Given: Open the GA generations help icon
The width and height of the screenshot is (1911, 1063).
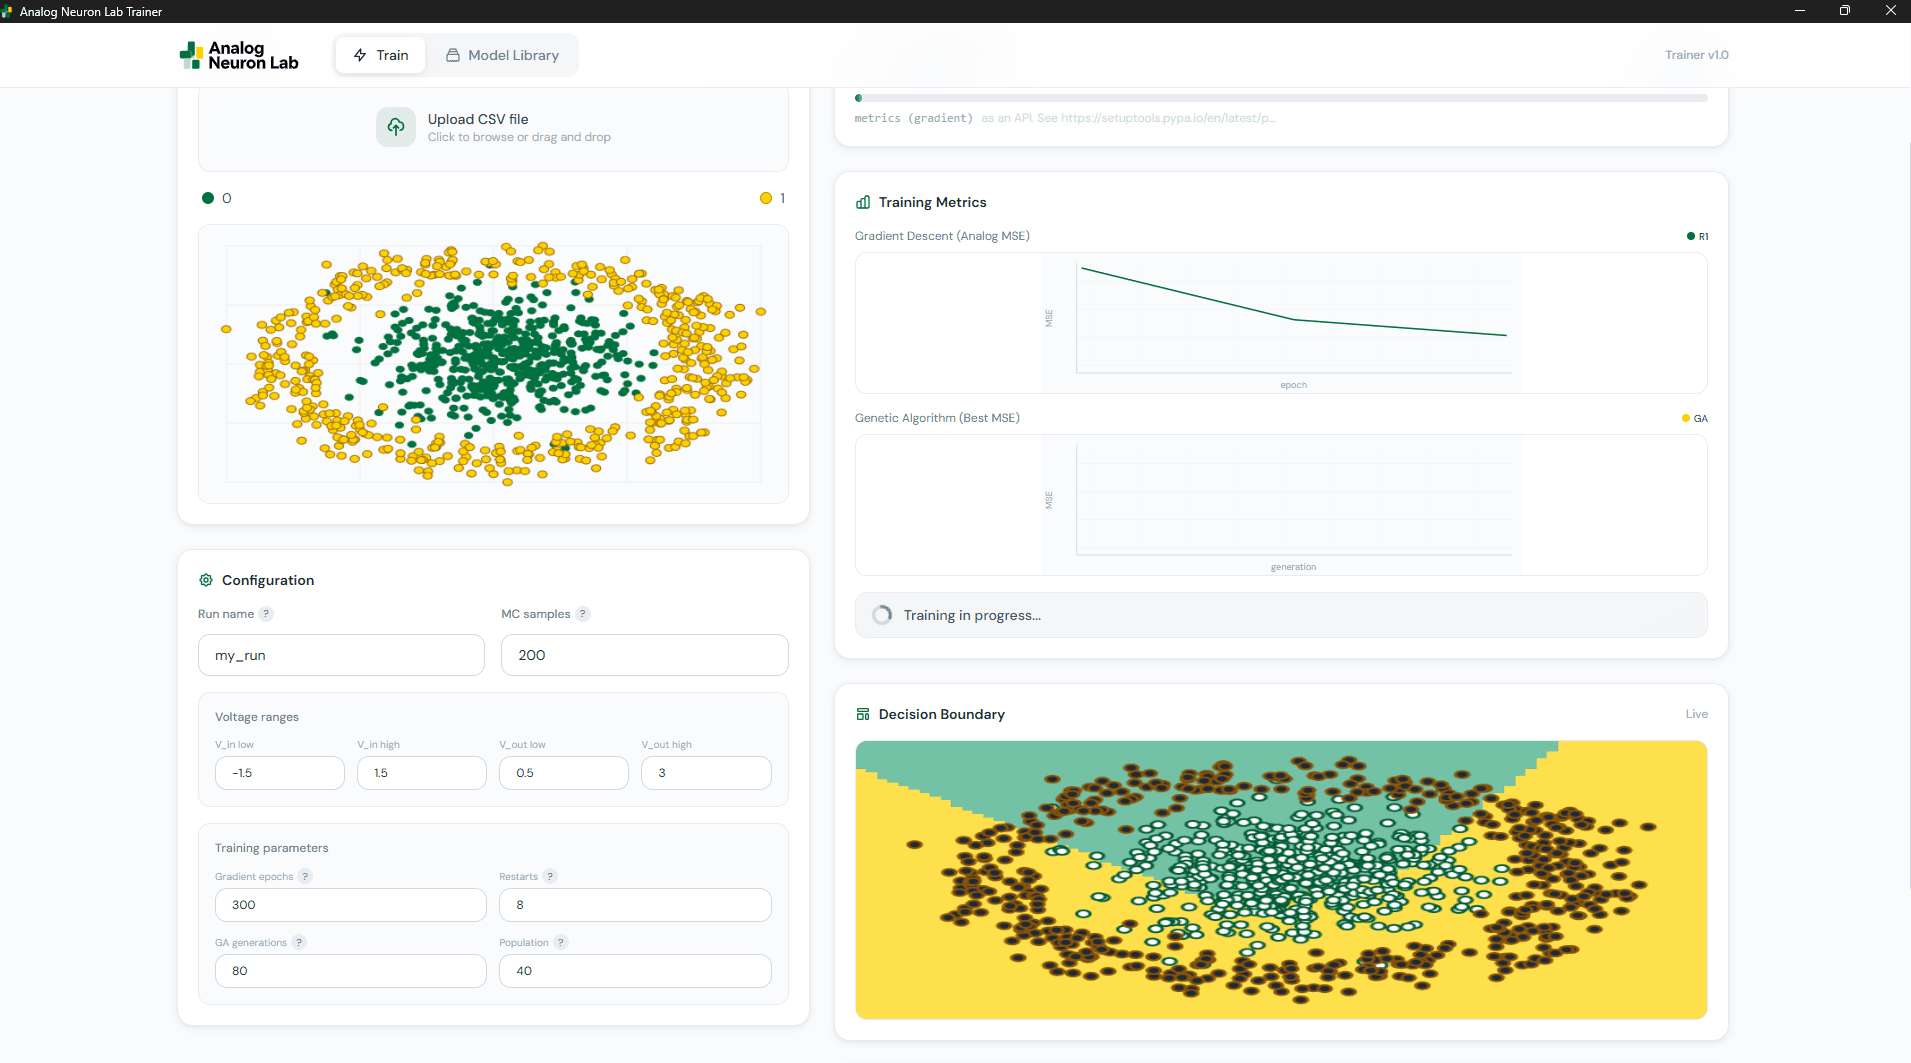Looking at the screenshot, I should [298, 942].
